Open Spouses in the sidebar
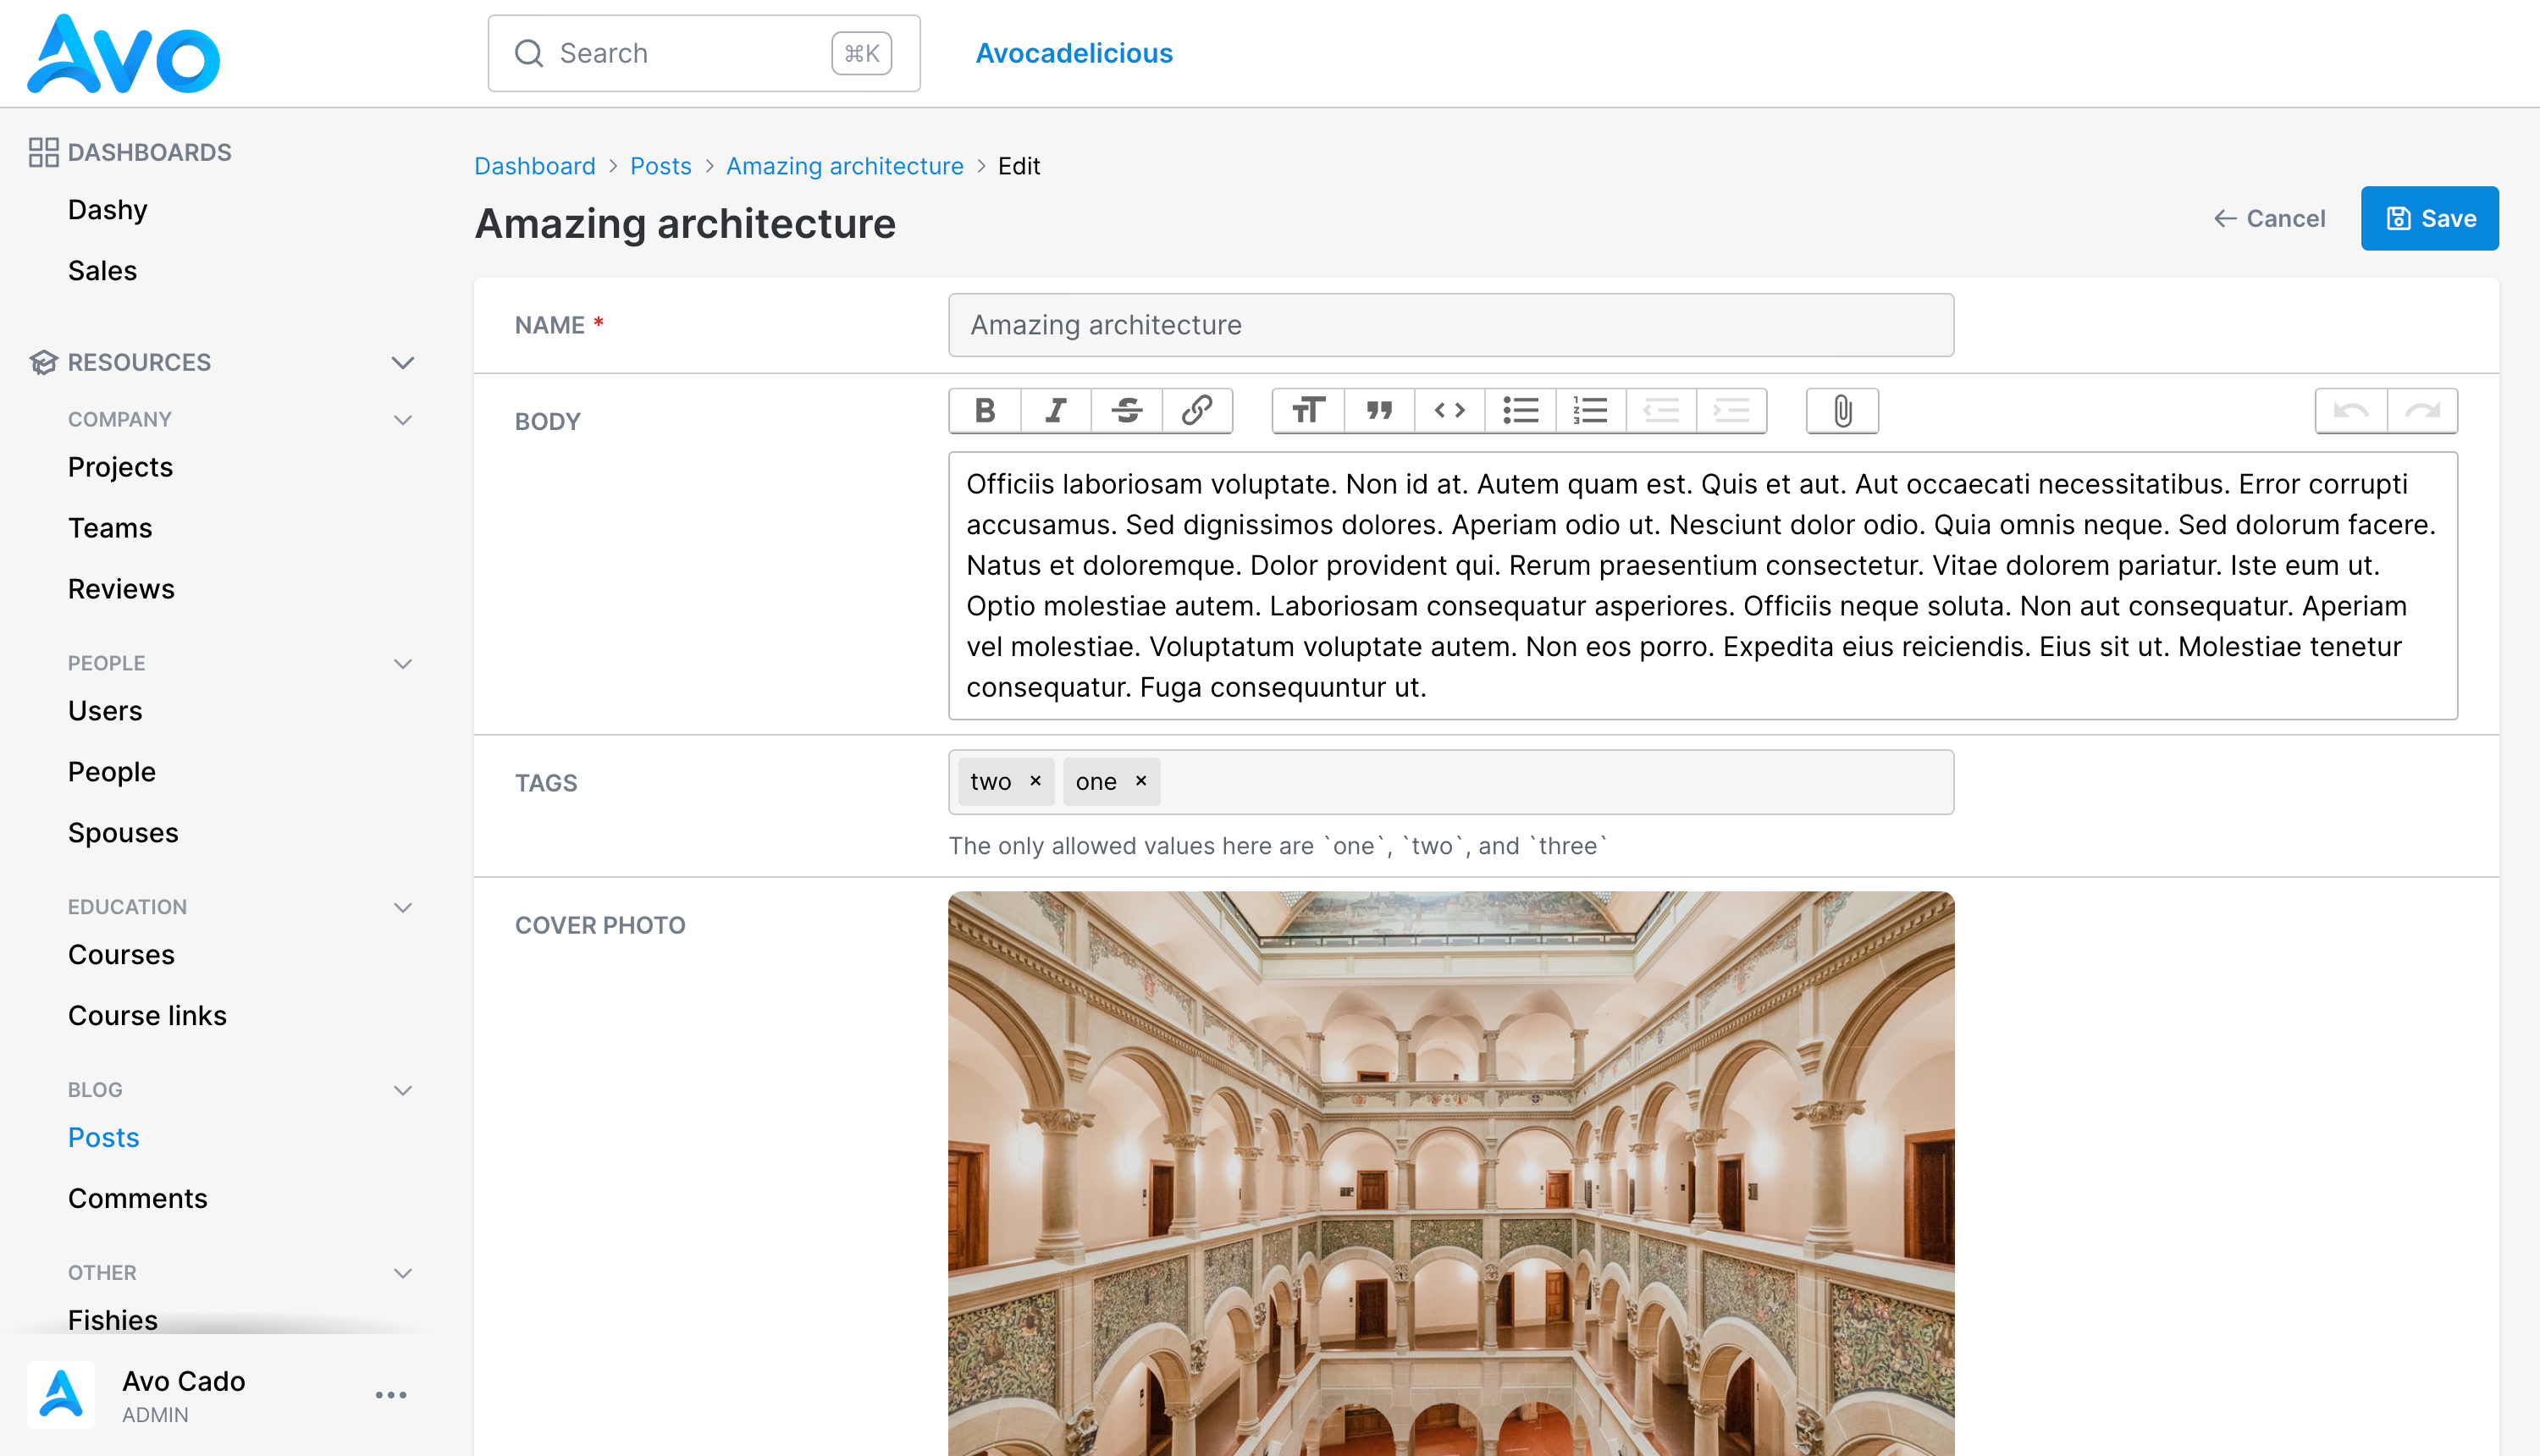This screenshot has height=1456, width=2540. point(123,833)
